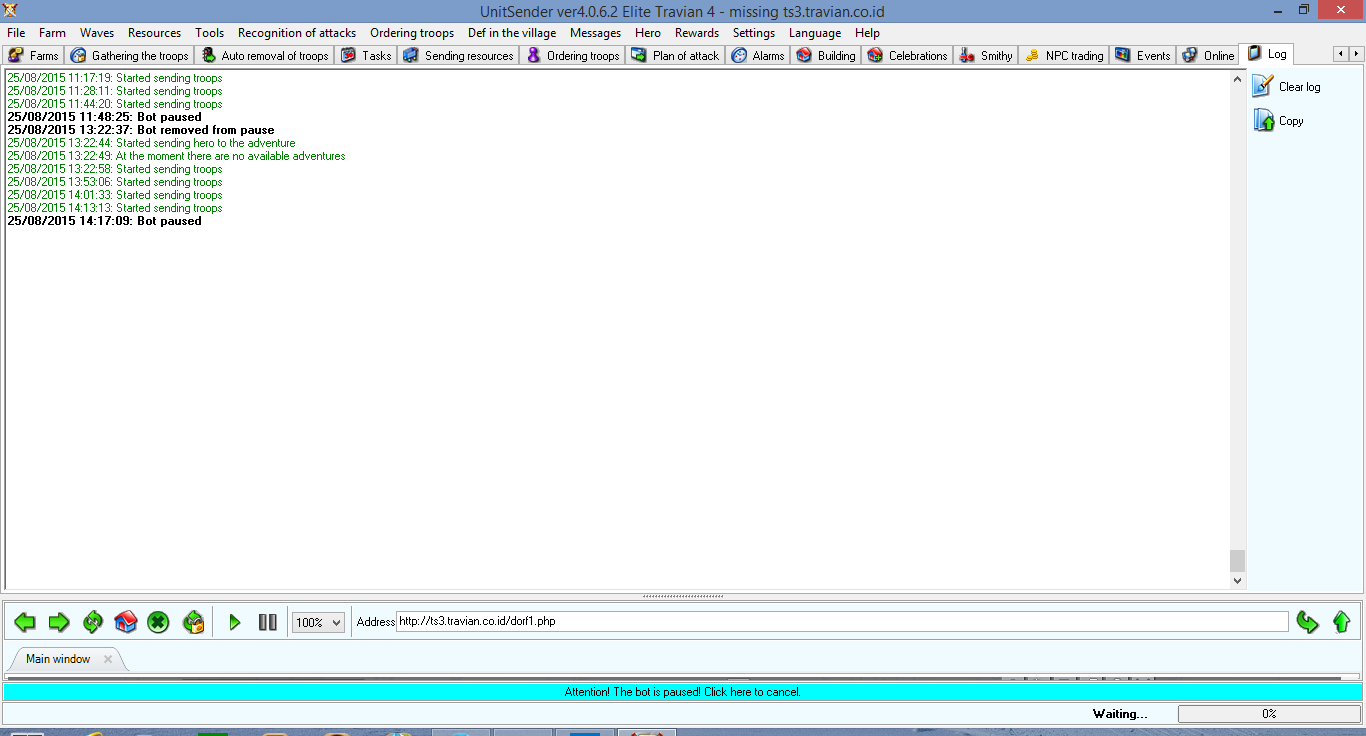Open the Celebrations tab
Image resolution: width=1366 pixels, height=736 pixels.
(908, 56)
